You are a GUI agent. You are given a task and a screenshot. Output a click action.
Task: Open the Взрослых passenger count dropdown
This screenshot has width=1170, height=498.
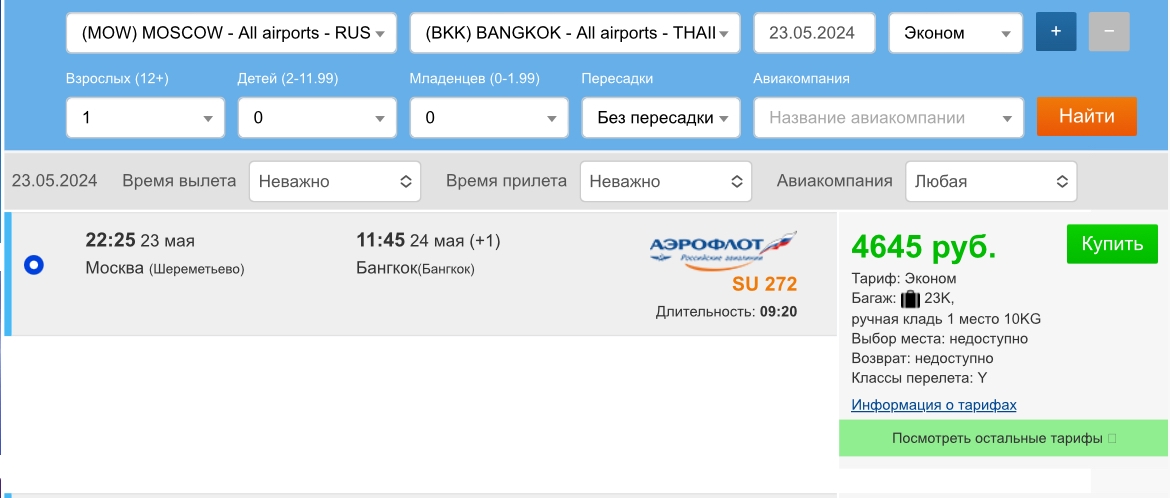146,117
